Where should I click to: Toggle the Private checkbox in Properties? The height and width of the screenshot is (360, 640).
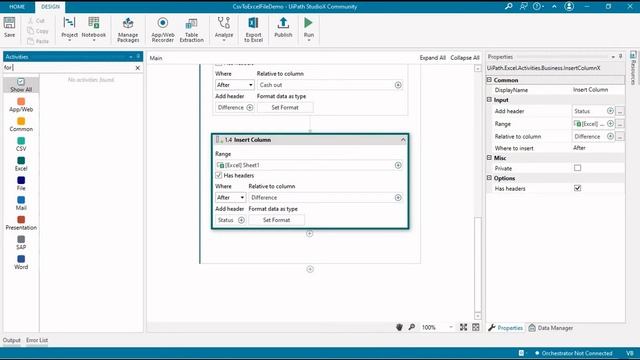(x=577, y=168)
